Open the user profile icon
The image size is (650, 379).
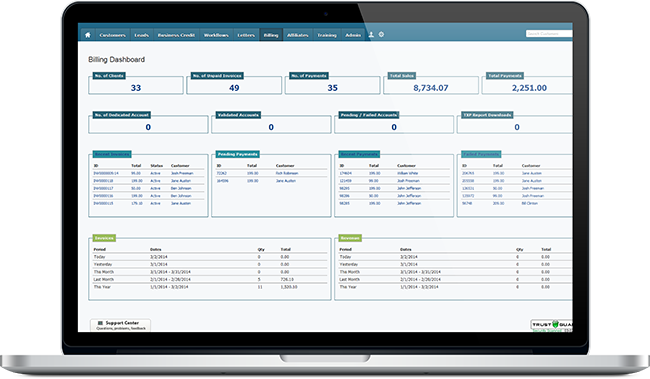tap(371, 35)
